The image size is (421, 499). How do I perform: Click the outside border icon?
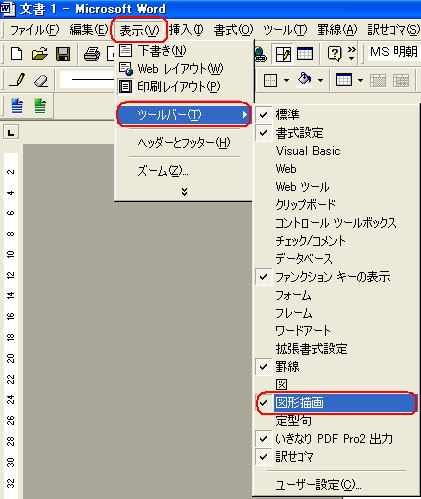point(270,80)
